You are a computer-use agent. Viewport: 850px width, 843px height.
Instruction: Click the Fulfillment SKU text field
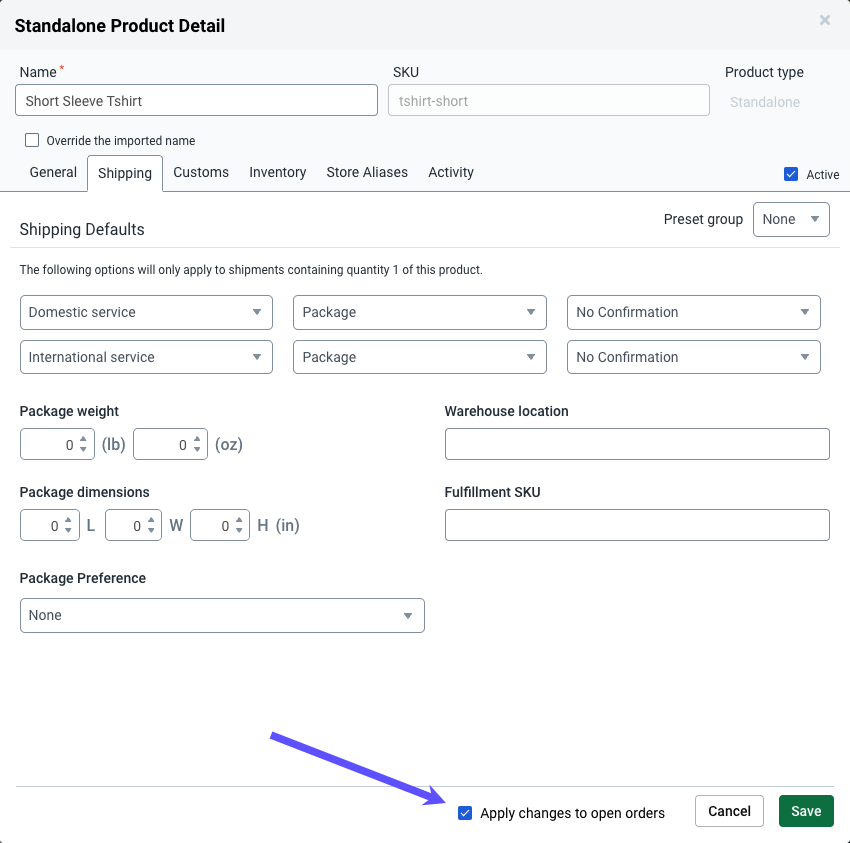tap(637, 525)
